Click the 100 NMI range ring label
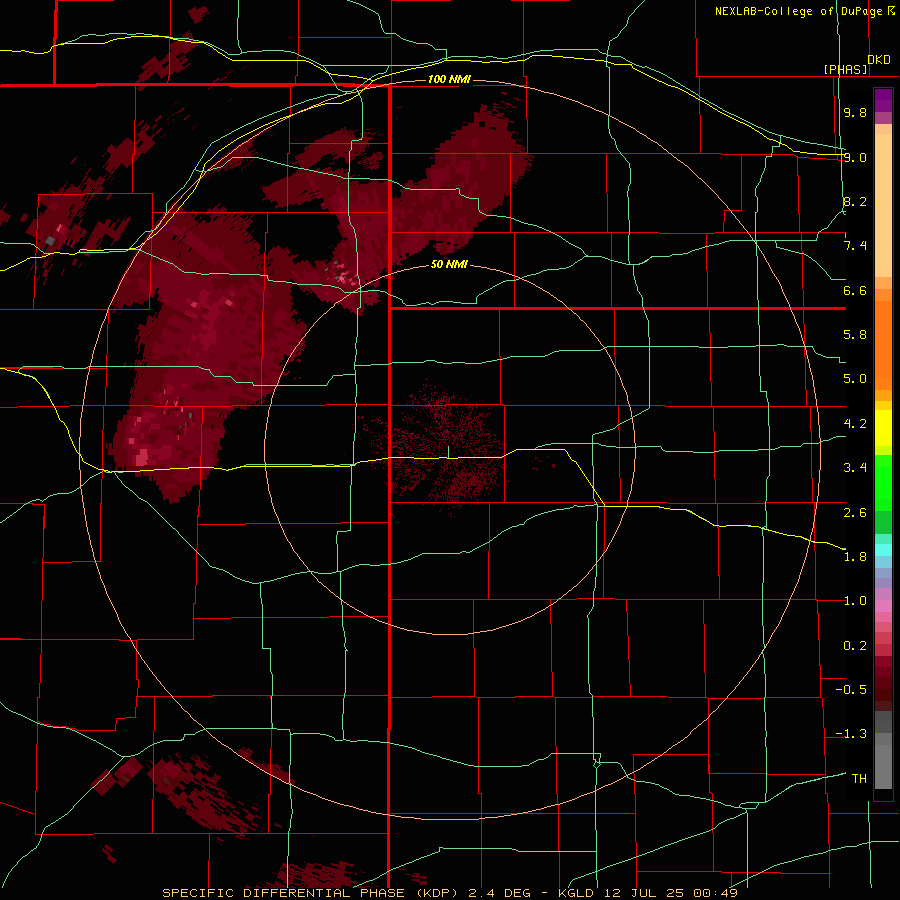900x900 pixels. click(449, 79)
